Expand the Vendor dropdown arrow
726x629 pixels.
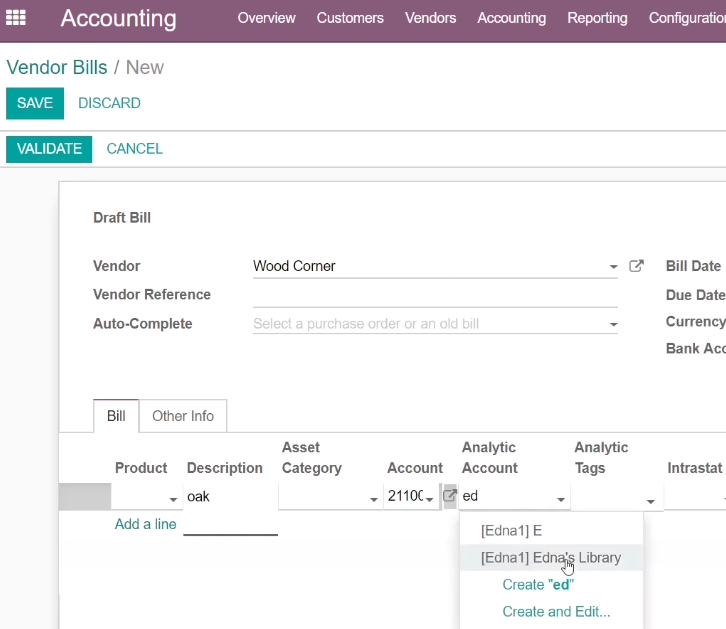(x=613, y=267)
